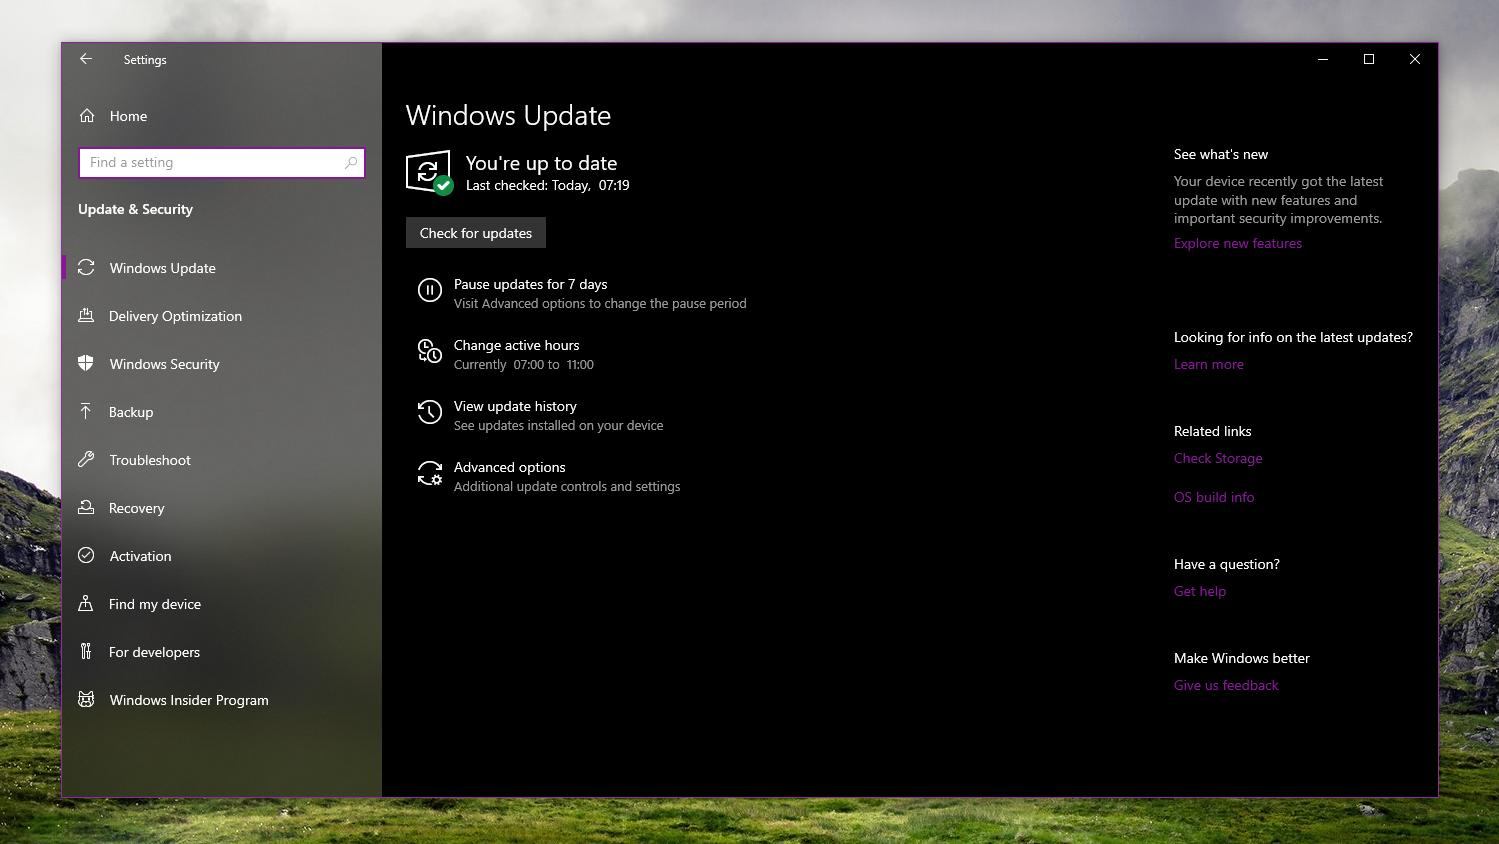Click the Advanced options gear icon

point(429,475)
